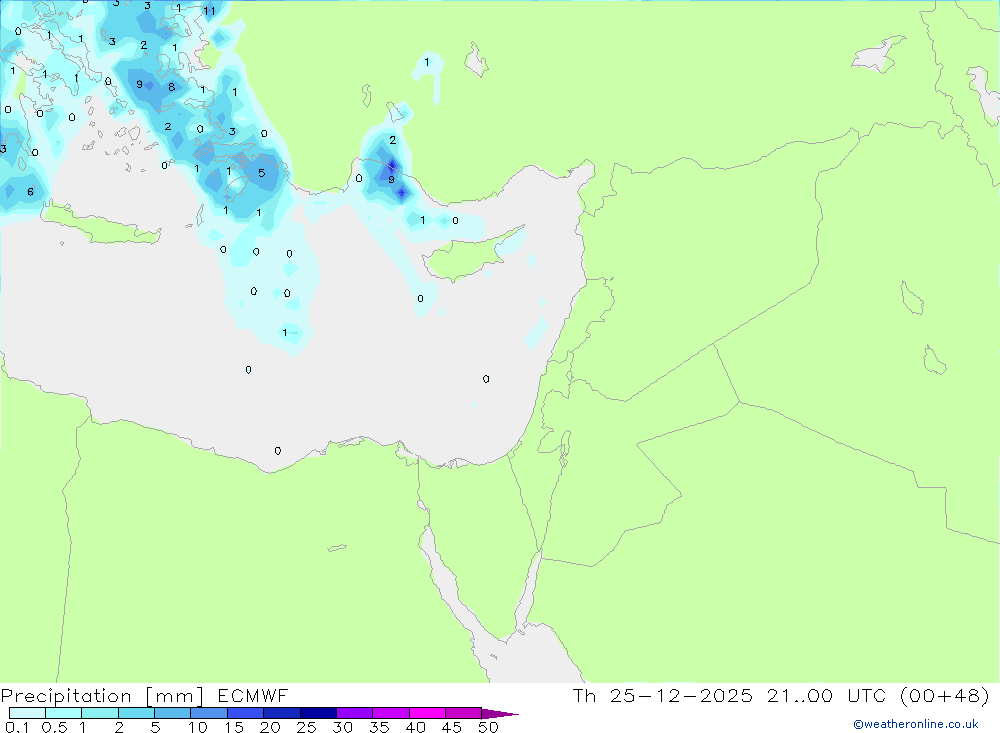Pick the 35–40 mm magenta legend swatch
The image size is (1000, 733).
click(x=390, y=713)
